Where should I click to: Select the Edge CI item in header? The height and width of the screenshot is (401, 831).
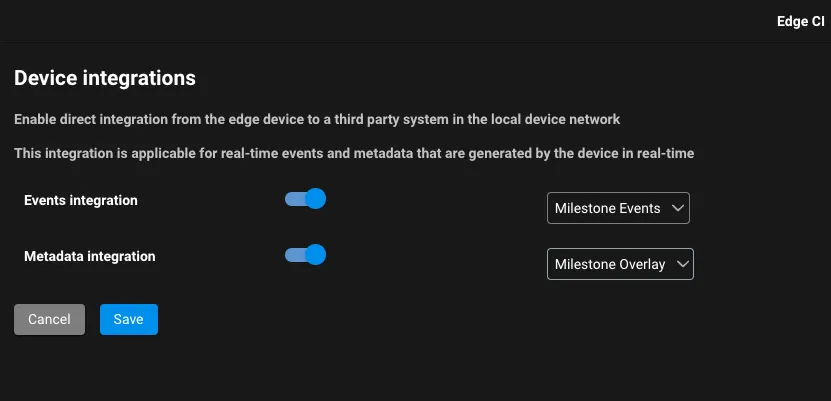pyautogui.click(x=800, y=21)
